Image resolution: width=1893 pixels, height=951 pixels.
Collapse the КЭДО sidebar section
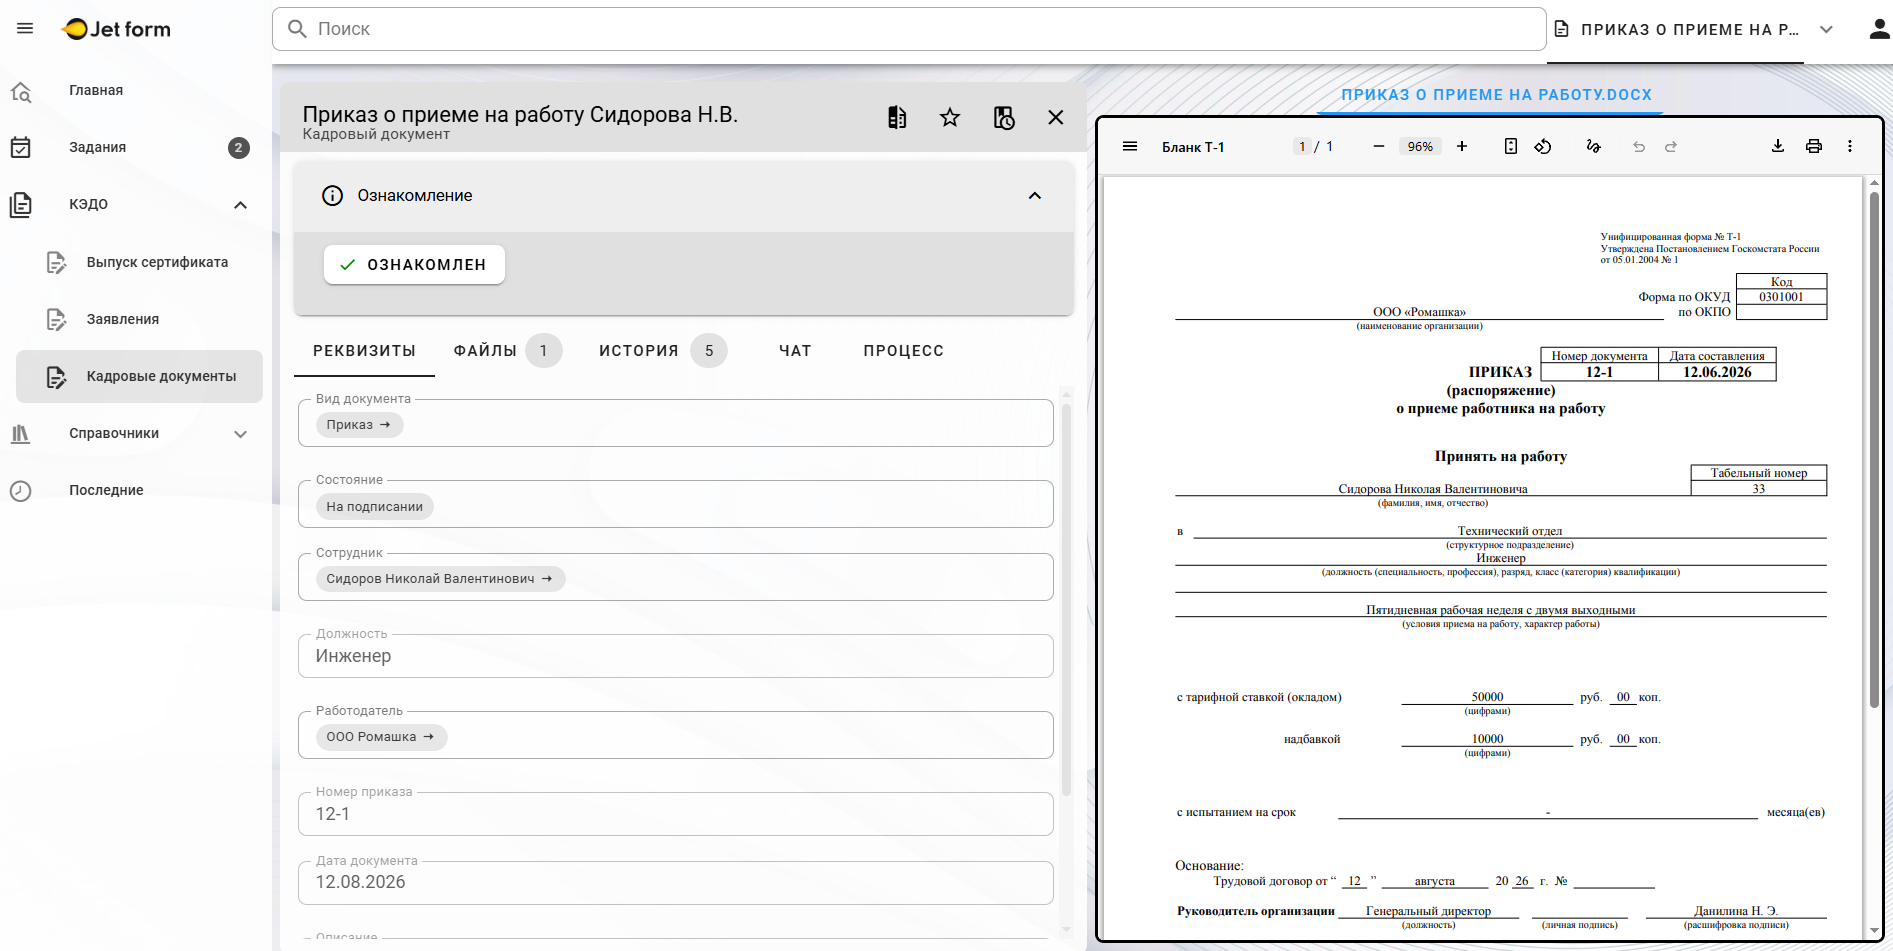(241, 205)
